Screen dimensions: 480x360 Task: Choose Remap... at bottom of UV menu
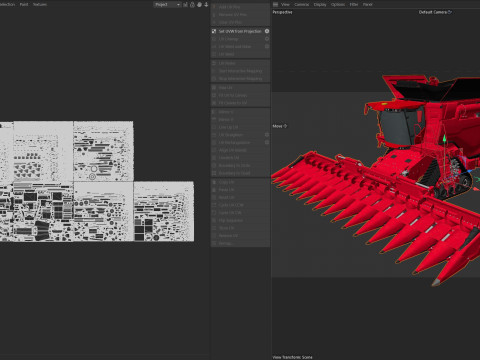pyautogui.click(x=240, y=243)
